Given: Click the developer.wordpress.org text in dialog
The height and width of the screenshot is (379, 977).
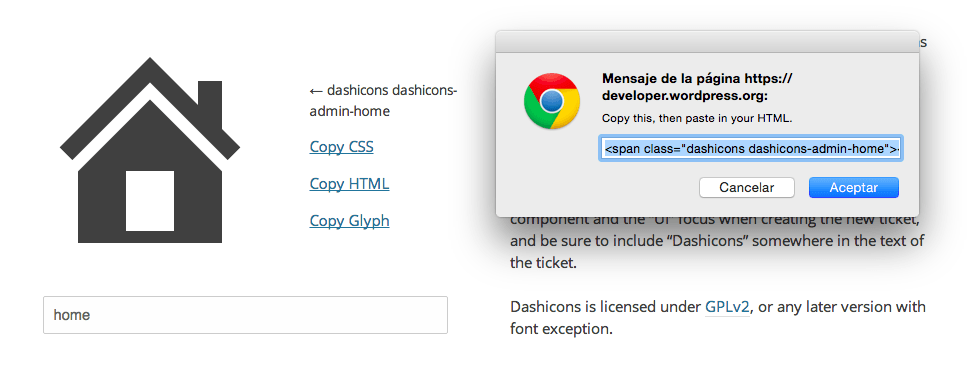Looking at the screenshot, I should click(685, 96).
